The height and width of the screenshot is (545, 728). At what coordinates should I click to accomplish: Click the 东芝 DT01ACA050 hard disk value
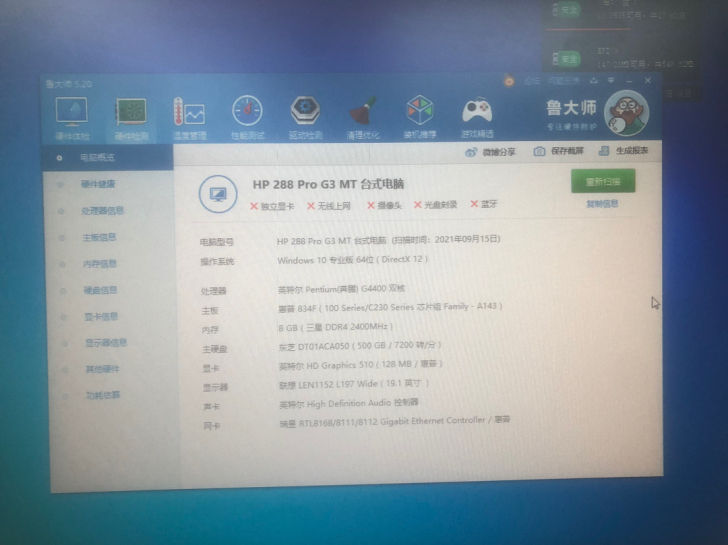pos(360,346)
